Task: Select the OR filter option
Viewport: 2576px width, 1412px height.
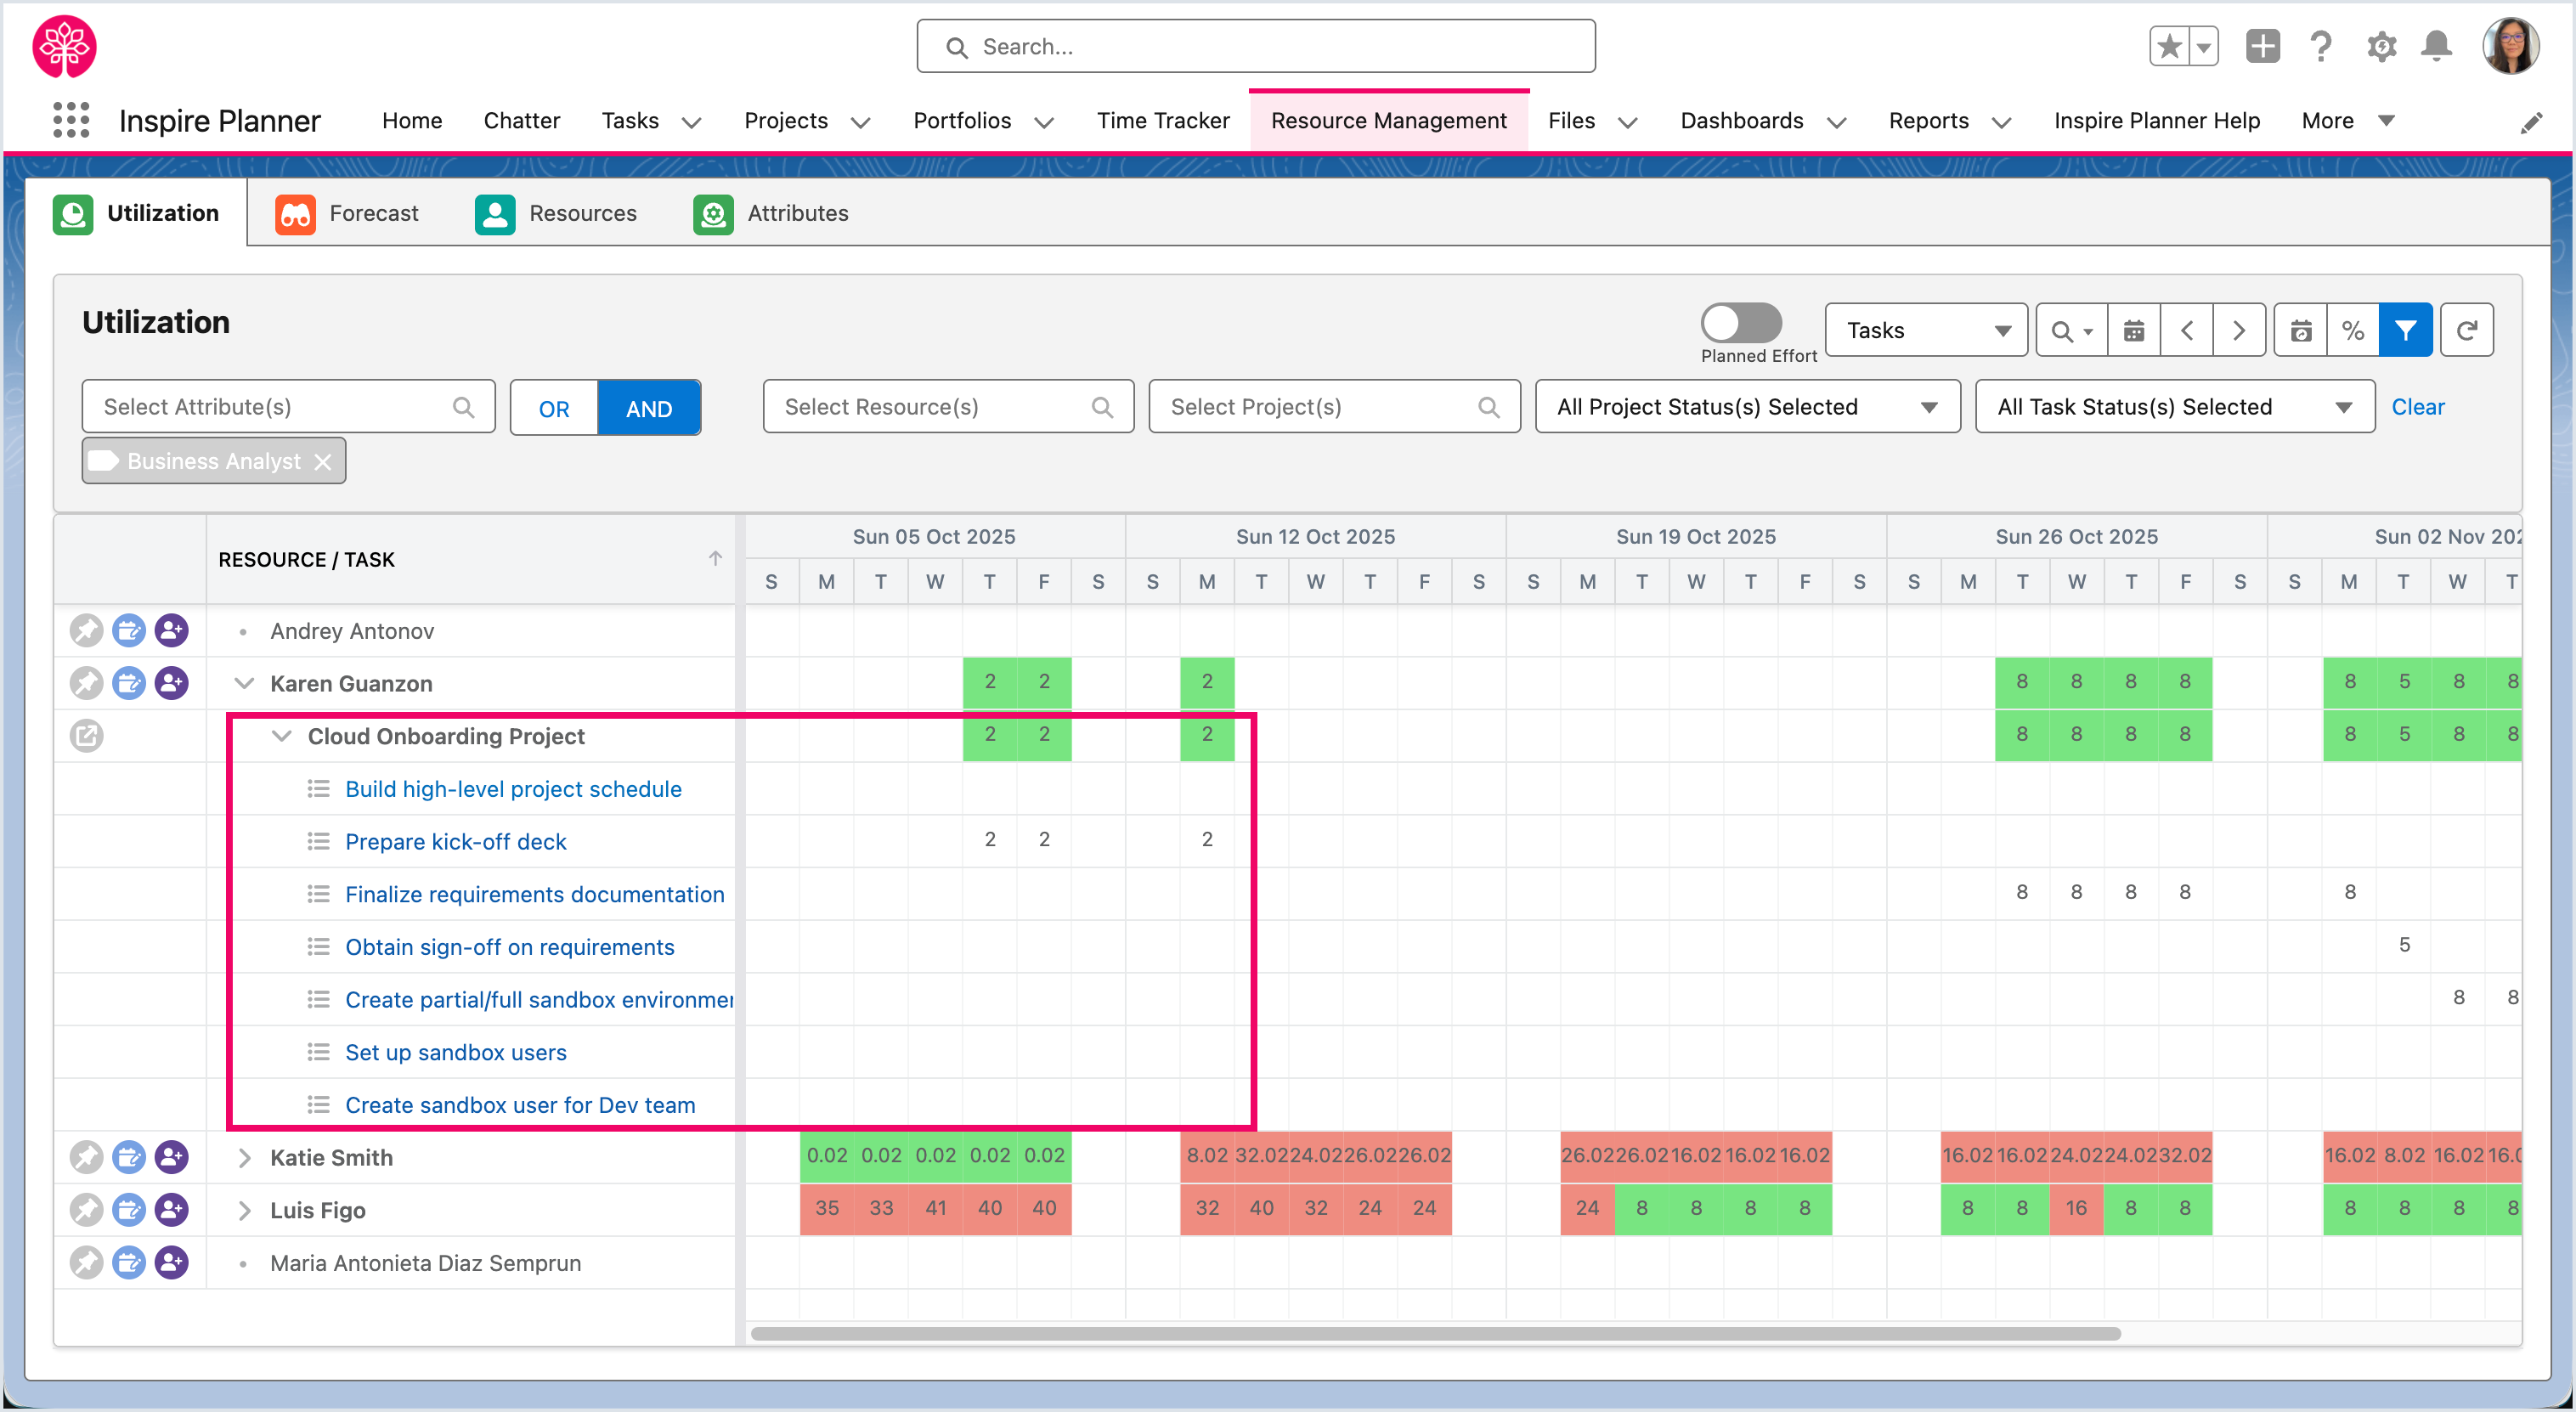Action: point(554,408)
